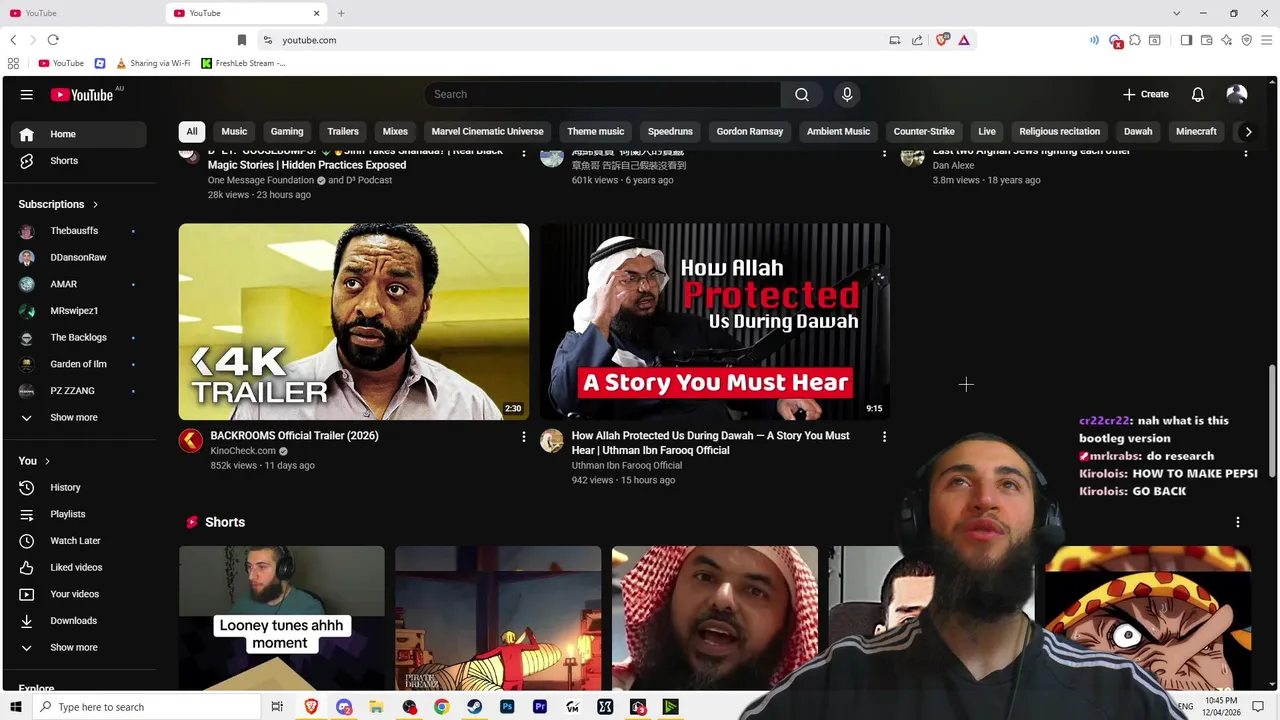Open Windows Start menu

point(15,707)
